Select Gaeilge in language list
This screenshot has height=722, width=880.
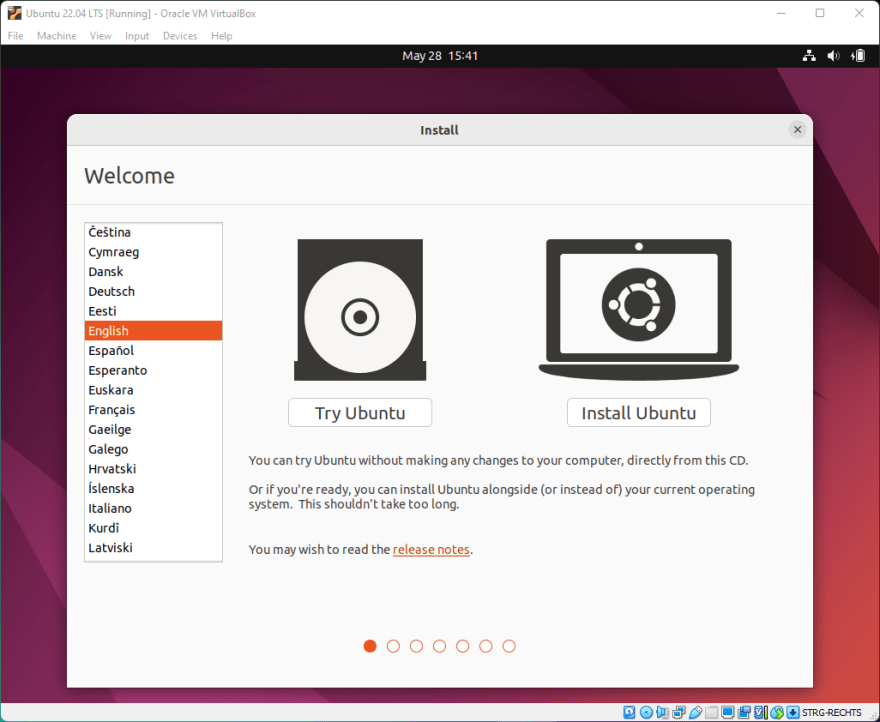[153, 429]
